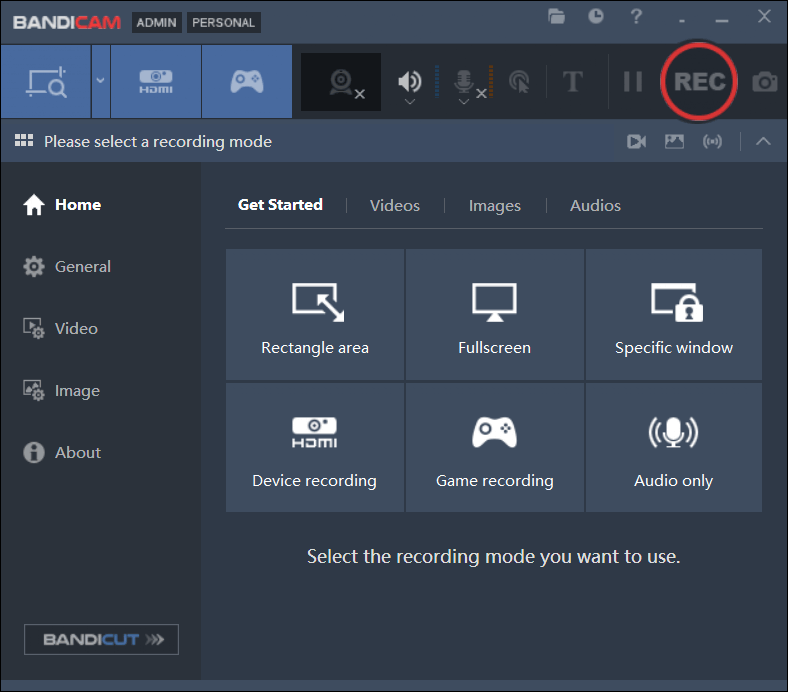Select the HDMI device recording mode in toolbar
788x692 pixels.
tap(156, 81)
